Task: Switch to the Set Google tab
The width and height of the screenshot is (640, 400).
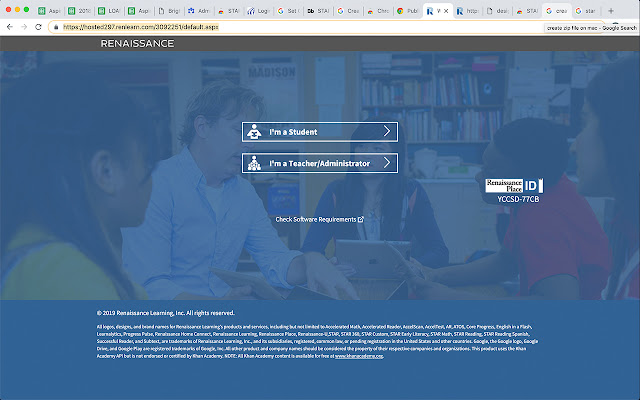Action: pyautogui.click(x=288, y=11)
